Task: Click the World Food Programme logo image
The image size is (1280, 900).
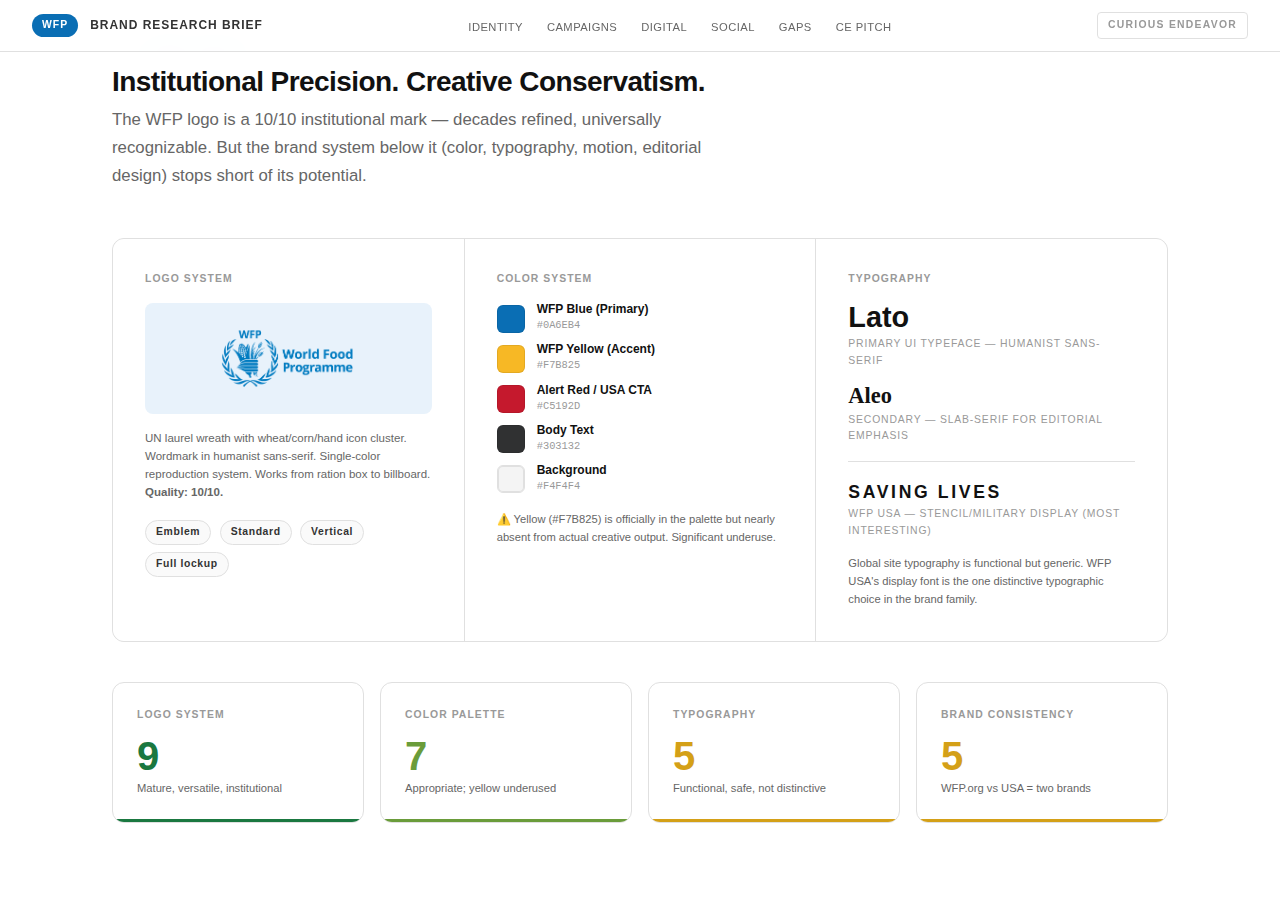Action: pos(288,358)
